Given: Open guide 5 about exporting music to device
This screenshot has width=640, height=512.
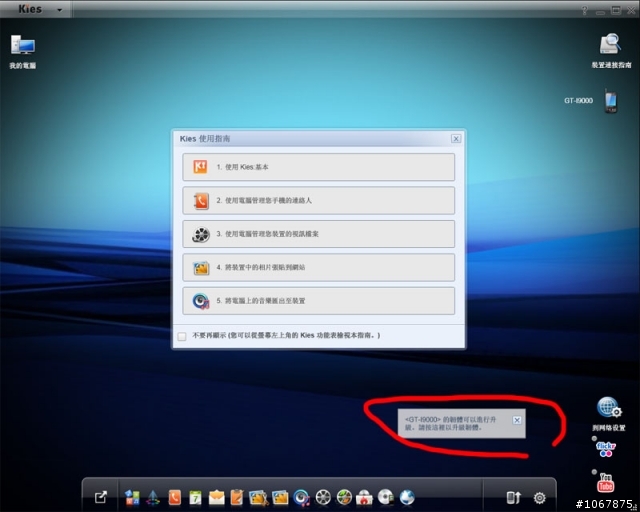Looking at the screenshot, I should point(318,301).
